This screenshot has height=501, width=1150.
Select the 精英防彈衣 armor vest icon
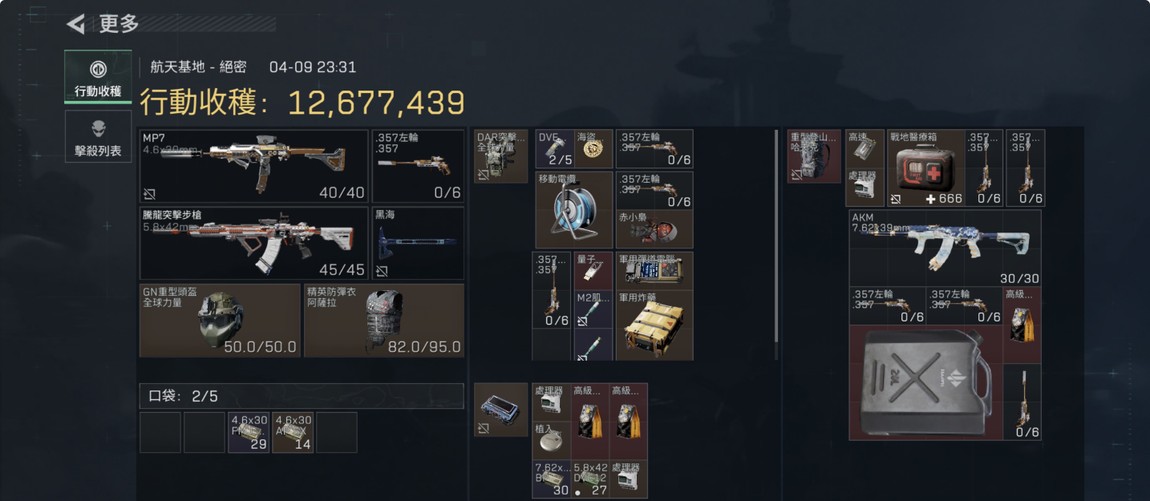pyautogui.click(x=384, y=320)
